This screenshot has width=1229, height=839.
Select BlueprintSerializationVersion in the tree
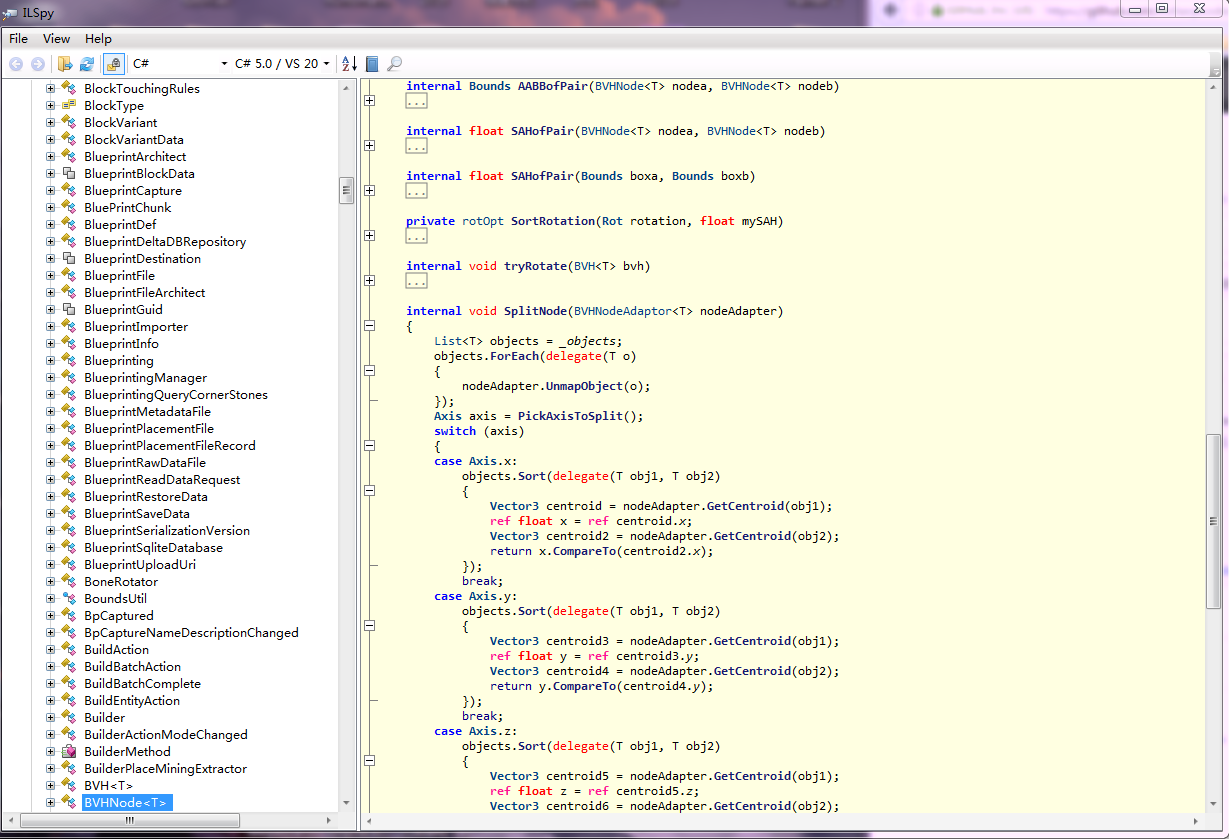click(x=167, y=531)
